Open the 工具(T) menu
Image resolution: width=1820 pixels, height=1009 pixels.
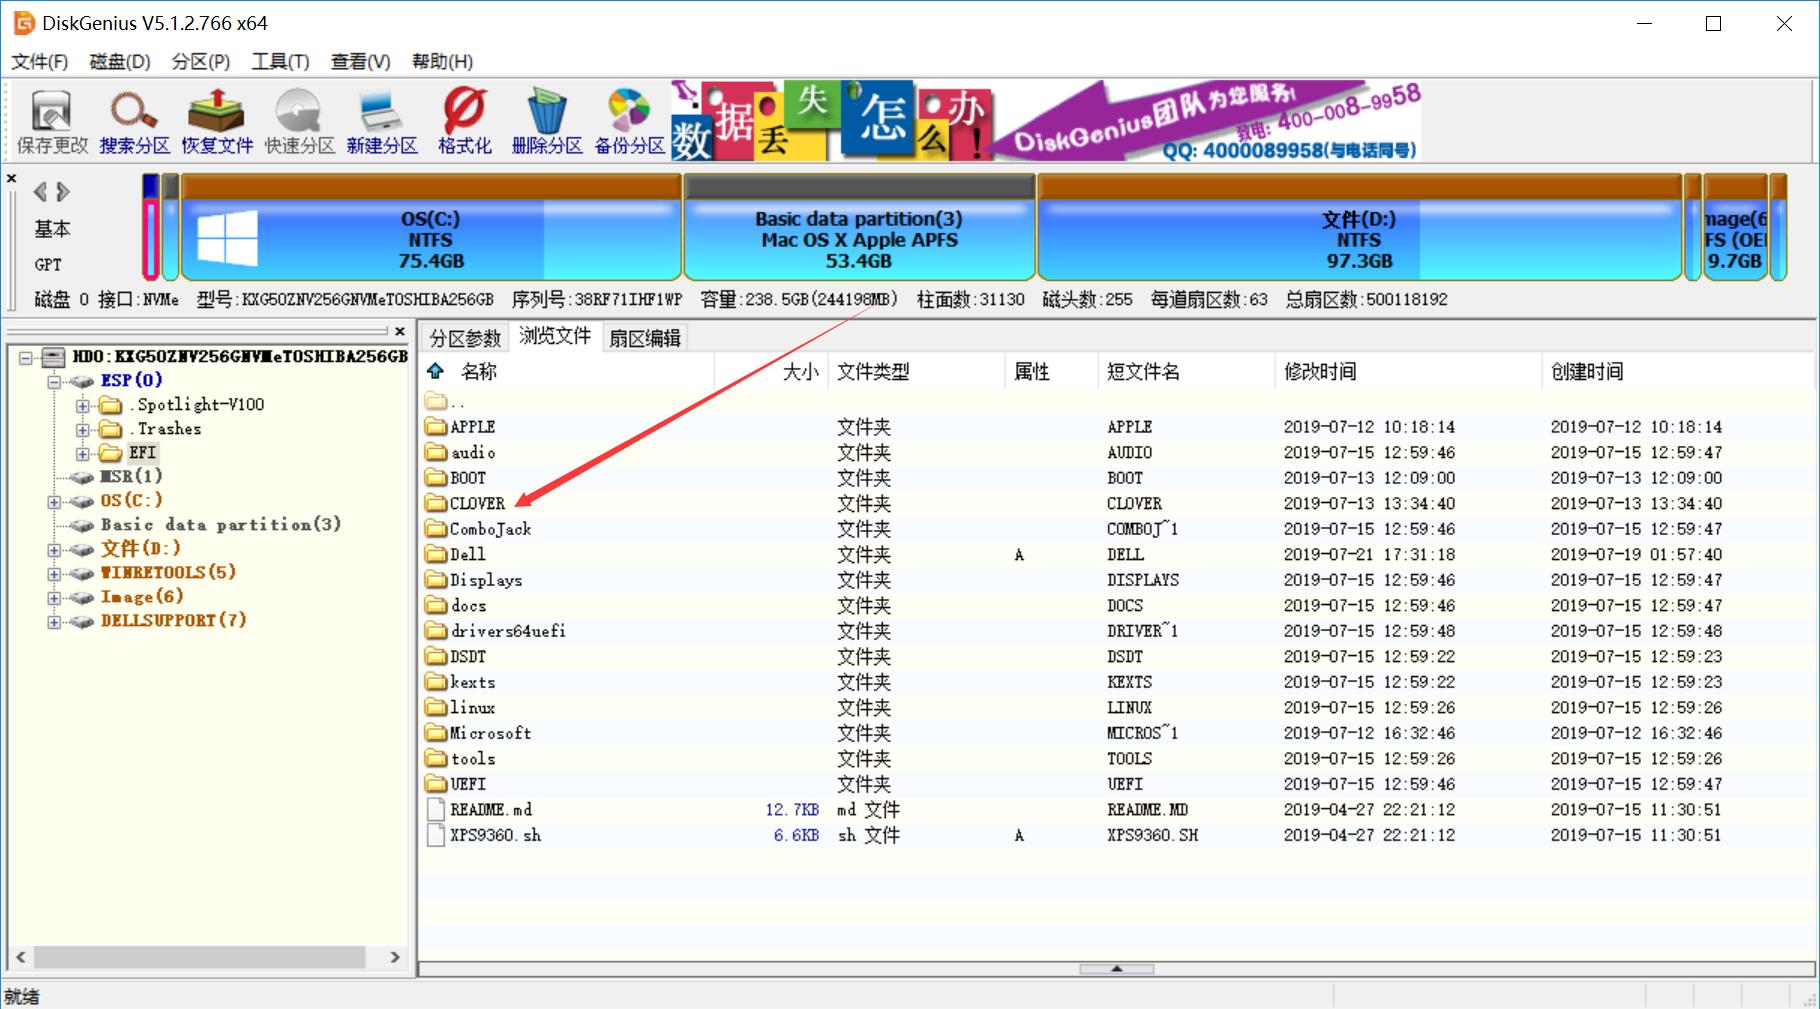[279, 61]
